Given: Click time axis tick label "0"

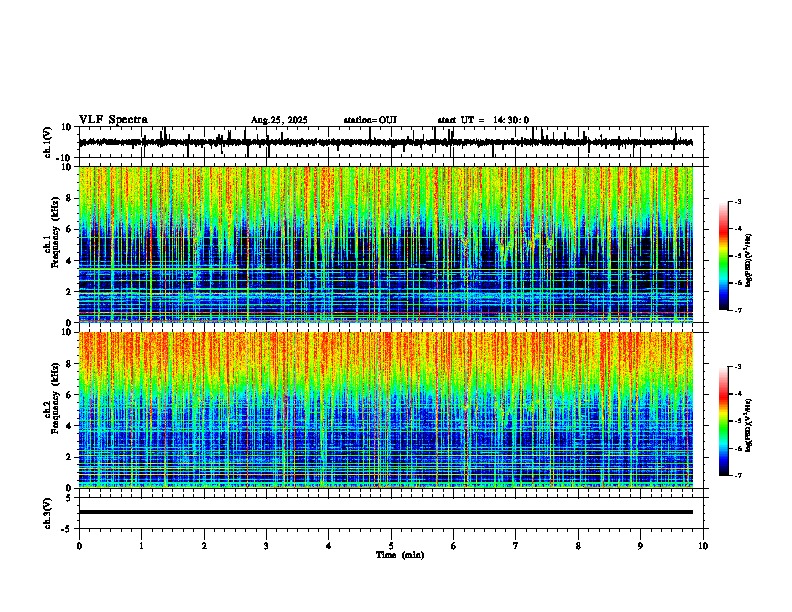Looking at the screenshot, I should 79,546.
